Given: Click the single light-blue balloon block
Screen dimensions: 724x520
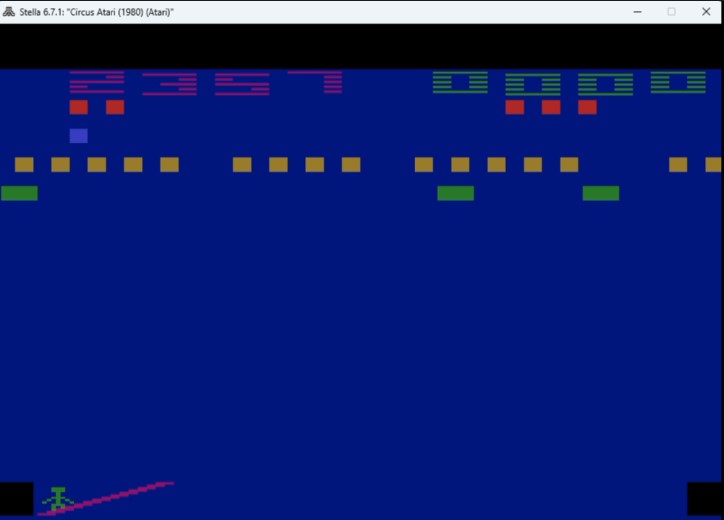Looking at the screenshot, I should pos(78,136).
